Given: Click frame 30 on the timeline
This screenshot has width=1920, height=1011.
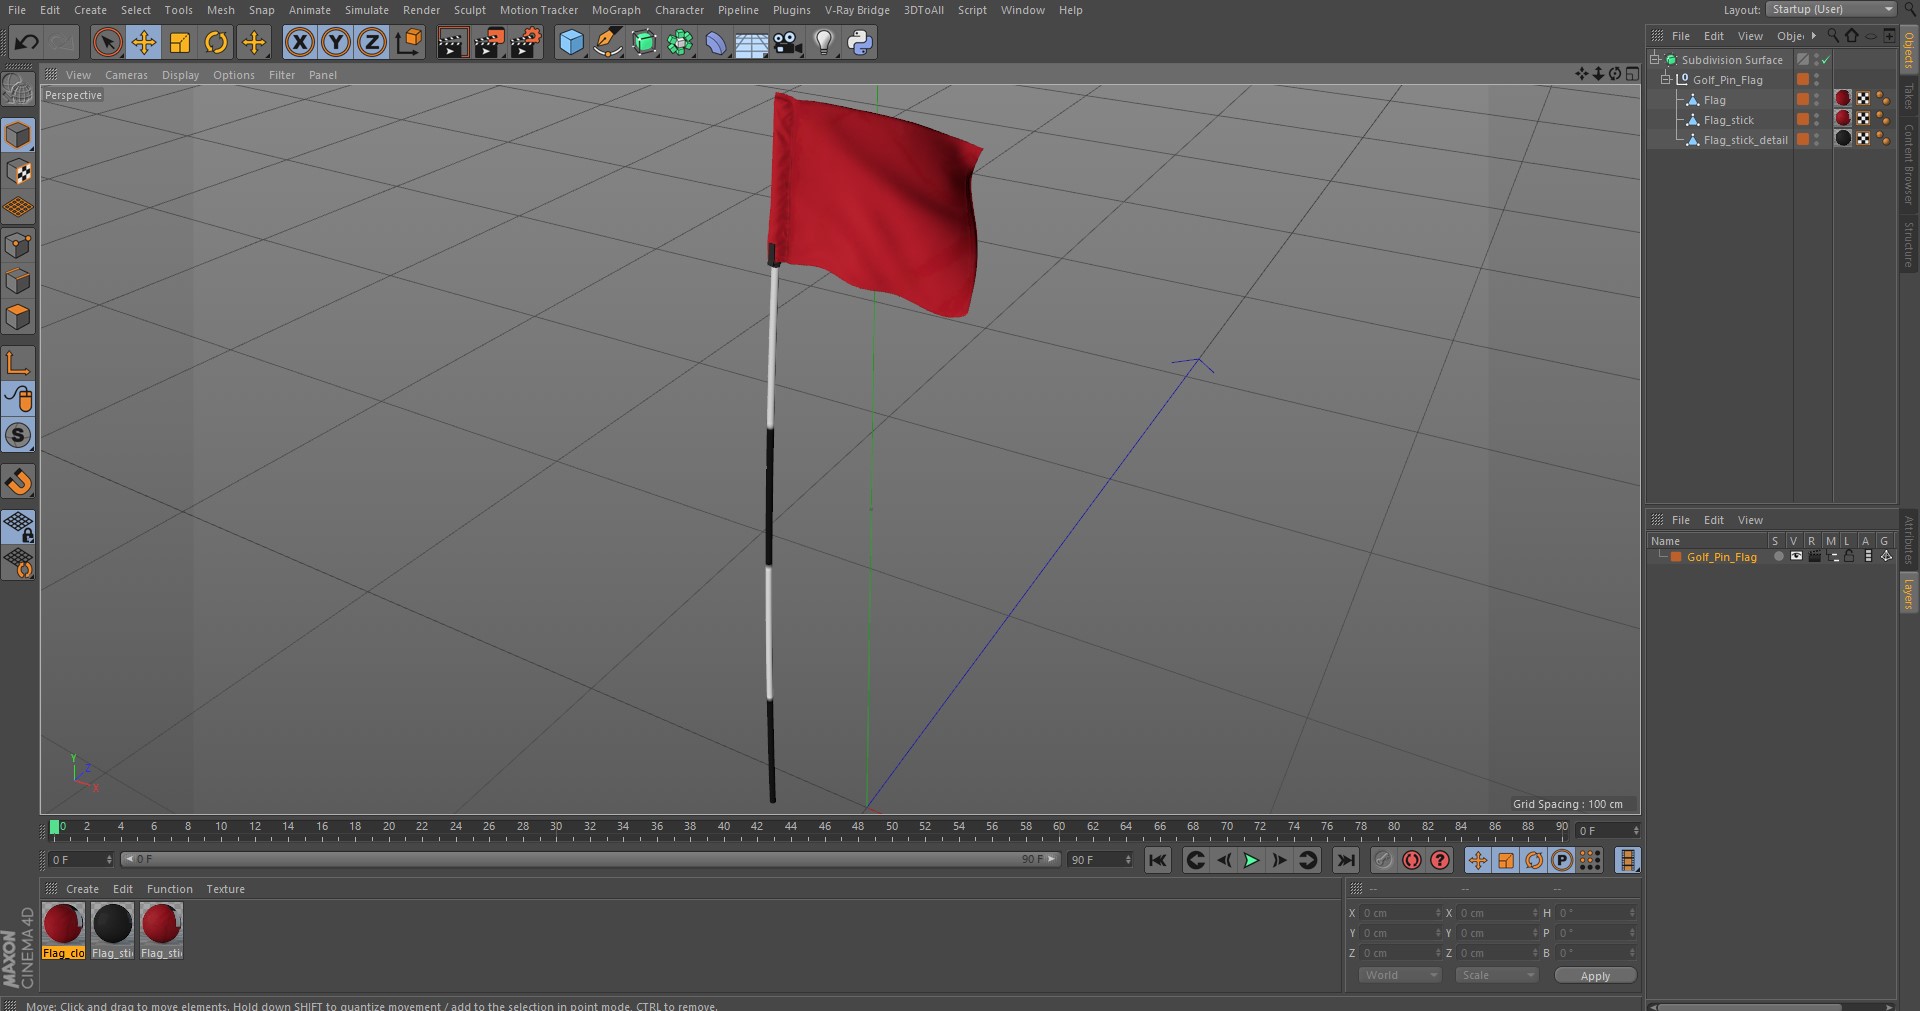Looking at the screenshot, I should click(x=556, y=827).
